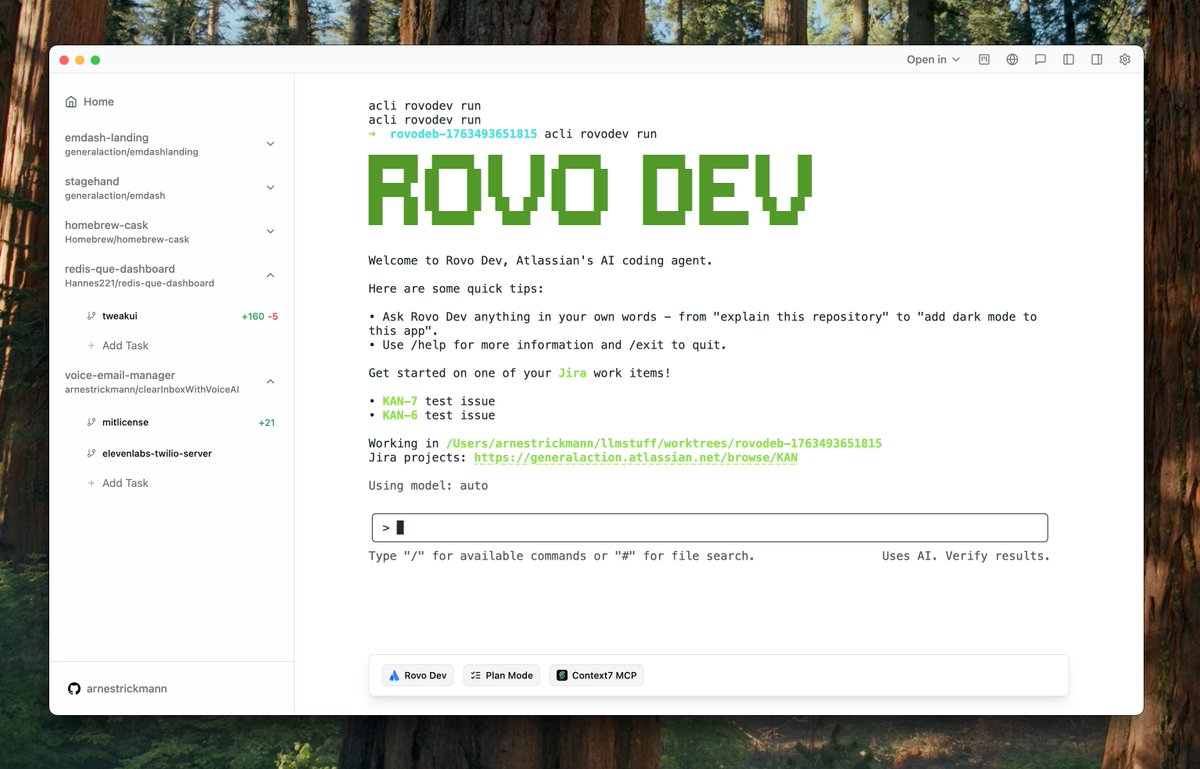Image resolution: width=1200 pixels, height=769 pixels.
Task: Focus the terminal prompt input box
Action: 710,527
